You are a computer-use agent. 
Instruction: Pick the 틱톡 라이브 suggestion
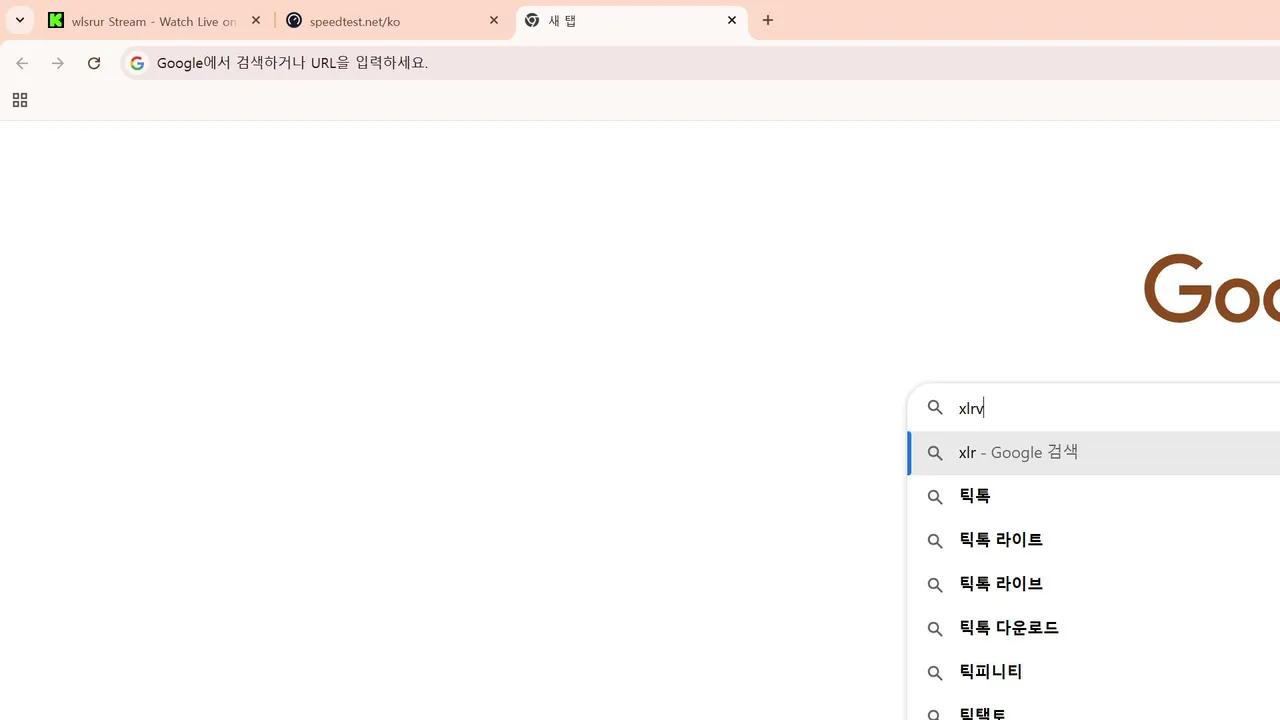click(1094, 585)
